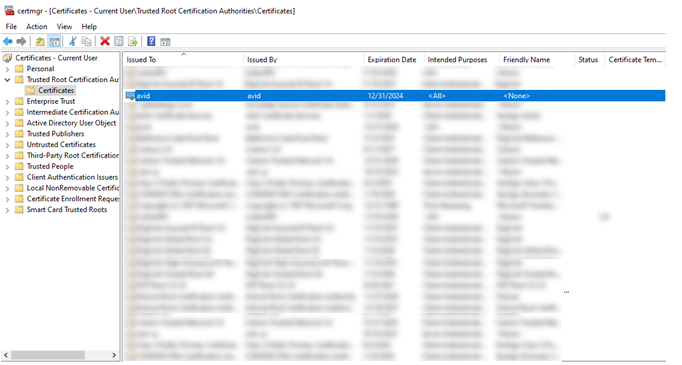Click the 12/31/2024 expiration date cell

click(385, 96)
